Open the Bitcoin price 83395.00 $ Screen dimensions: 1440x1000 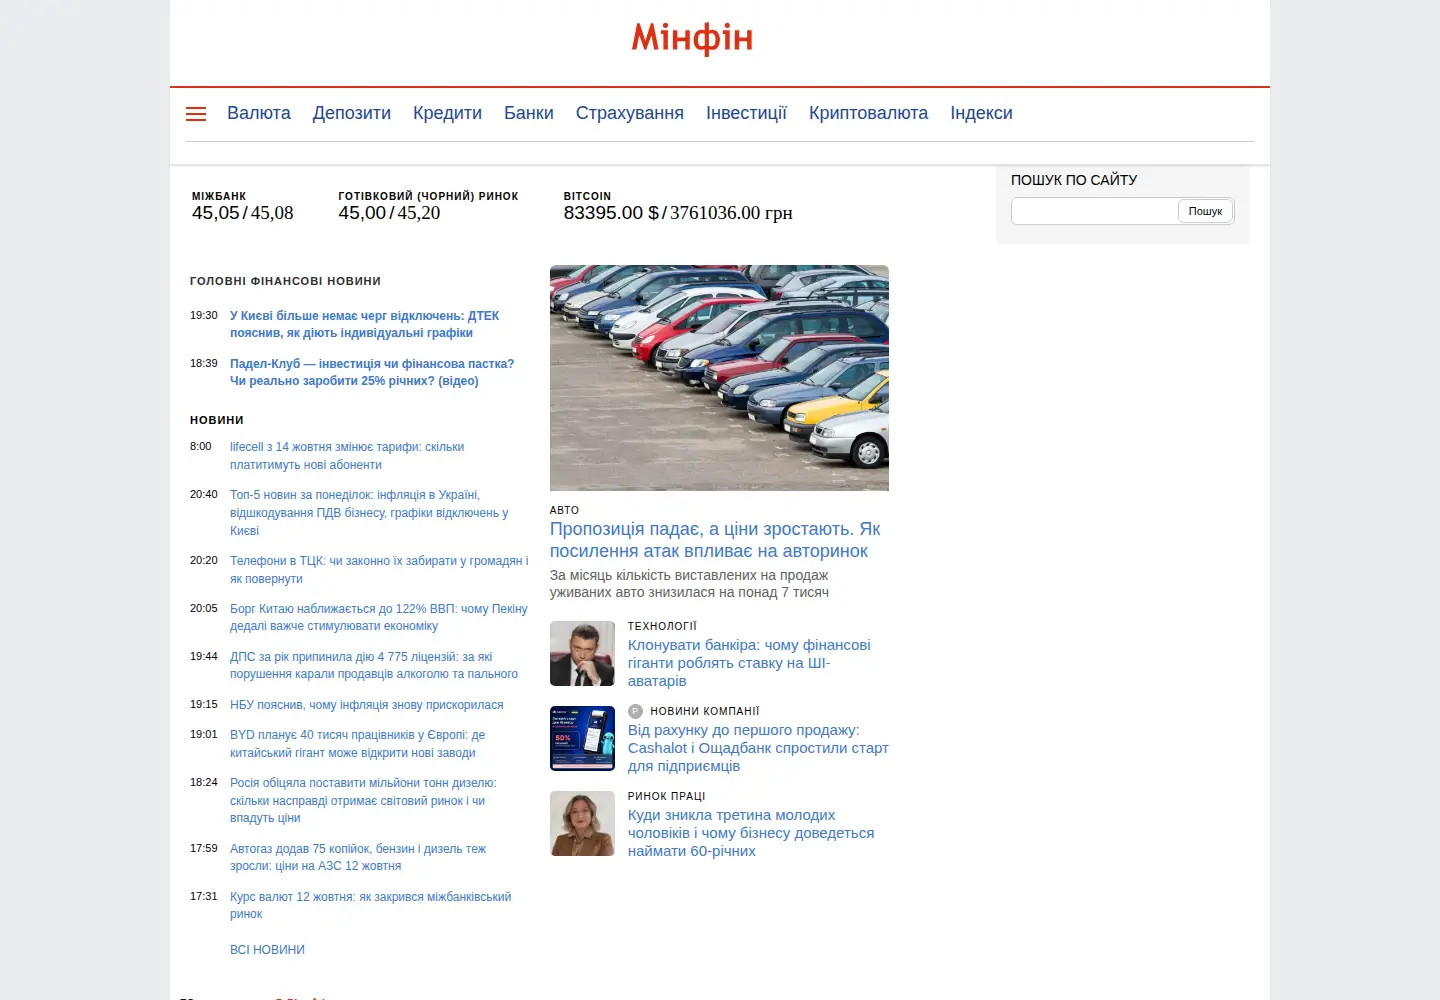click(x=611, y=213)
